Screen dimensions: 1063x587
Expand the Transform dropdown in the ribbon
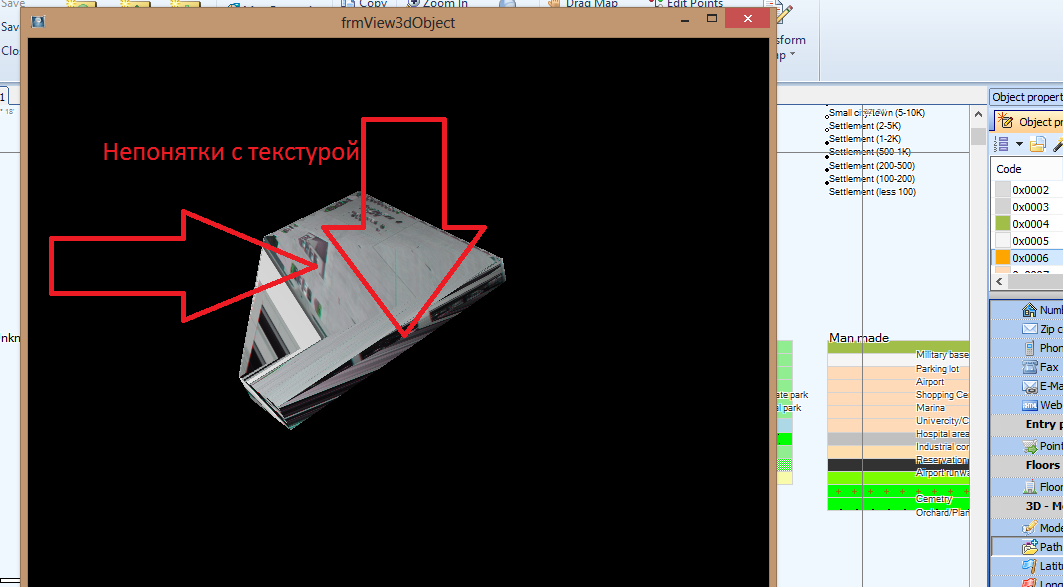[x=792, y=55]
